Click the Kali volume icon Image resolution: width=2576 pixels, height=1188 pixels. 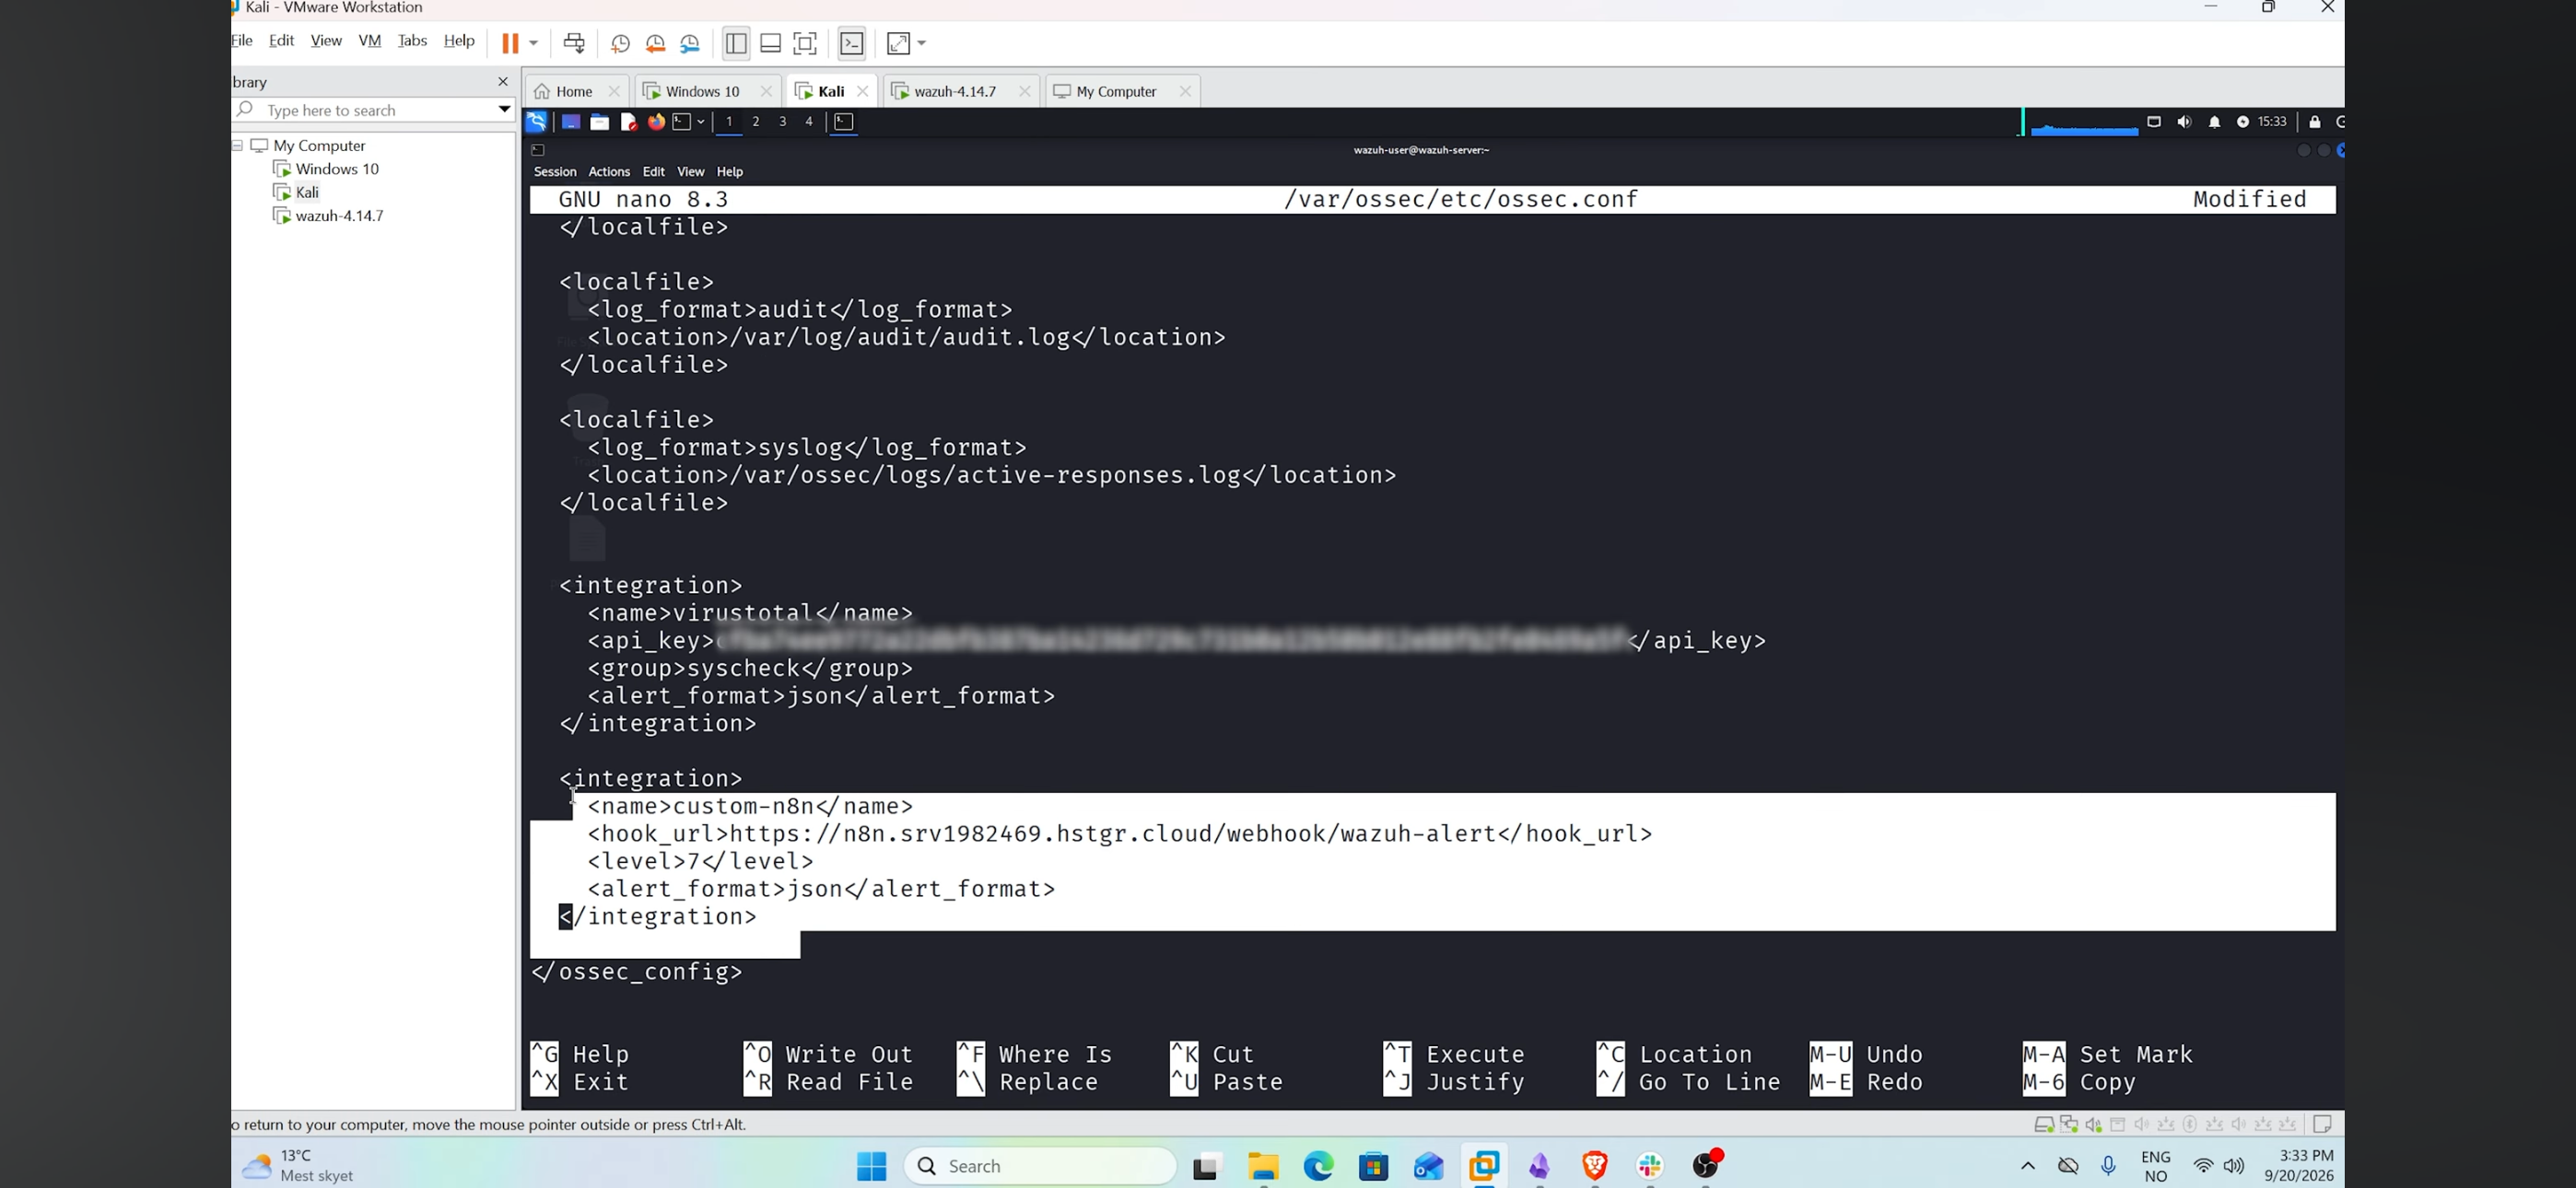click(x=2184, y=122)
